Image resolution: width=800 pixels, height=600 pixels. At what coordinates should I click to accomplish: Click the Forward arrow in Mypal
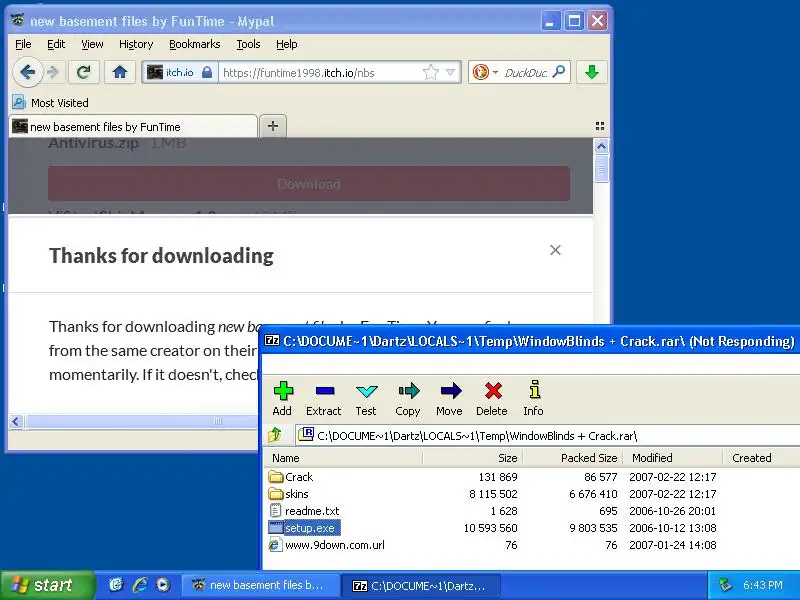(53, 72)
